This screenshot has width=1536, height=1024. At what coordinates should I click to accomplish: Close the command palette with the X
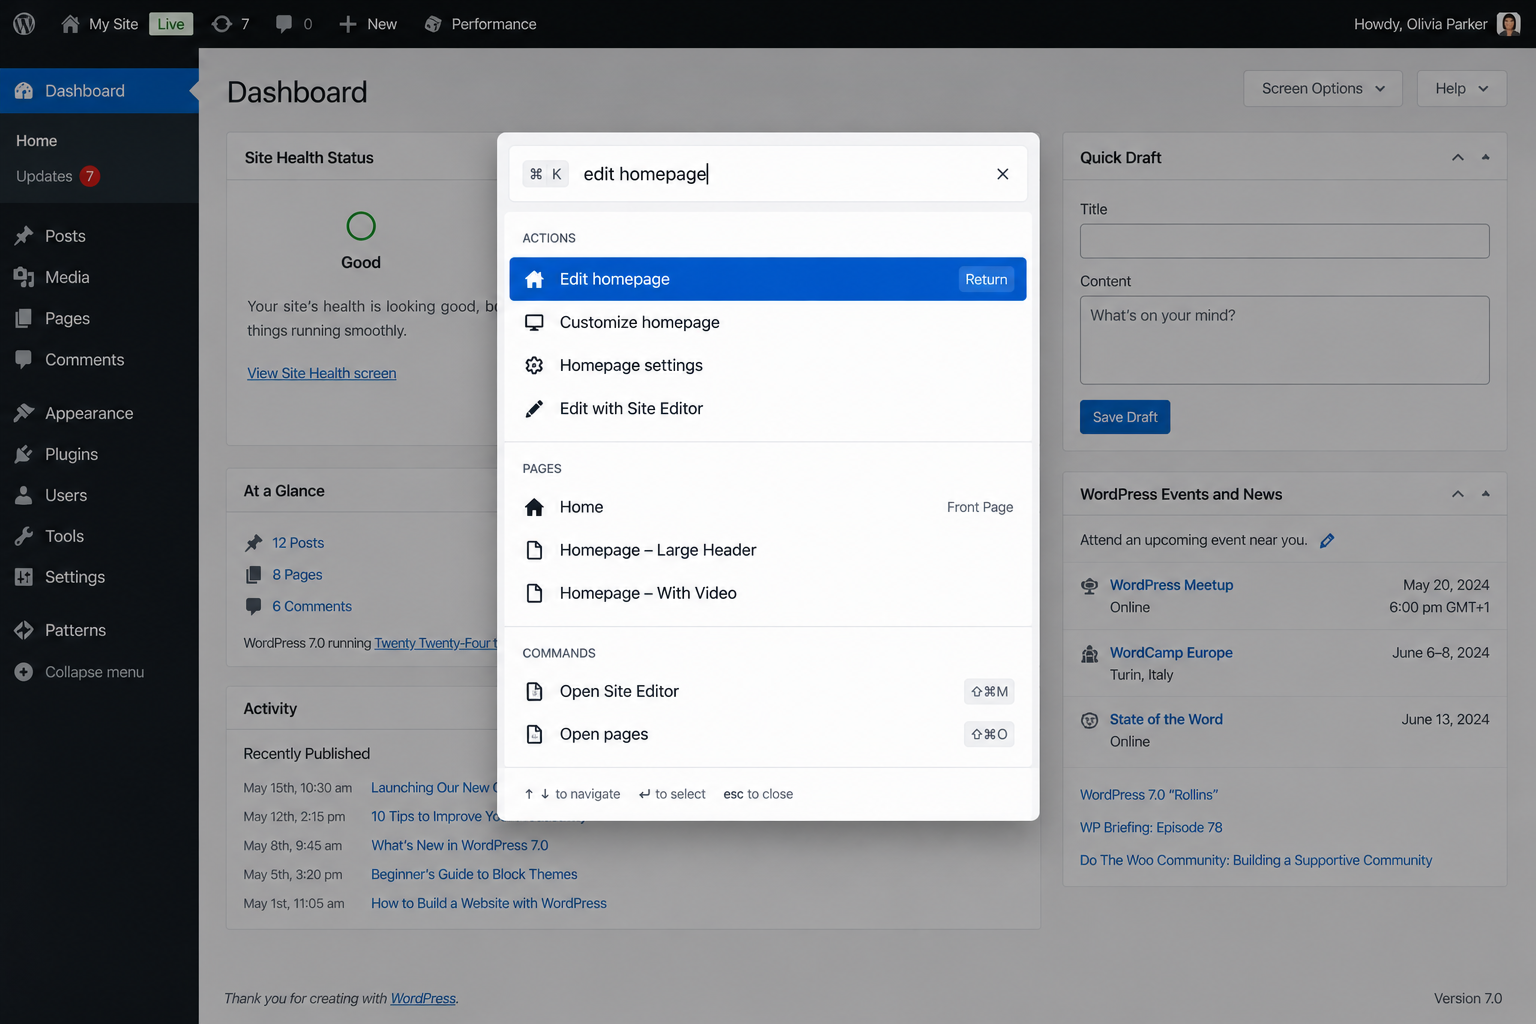[x=1002, y=174]
